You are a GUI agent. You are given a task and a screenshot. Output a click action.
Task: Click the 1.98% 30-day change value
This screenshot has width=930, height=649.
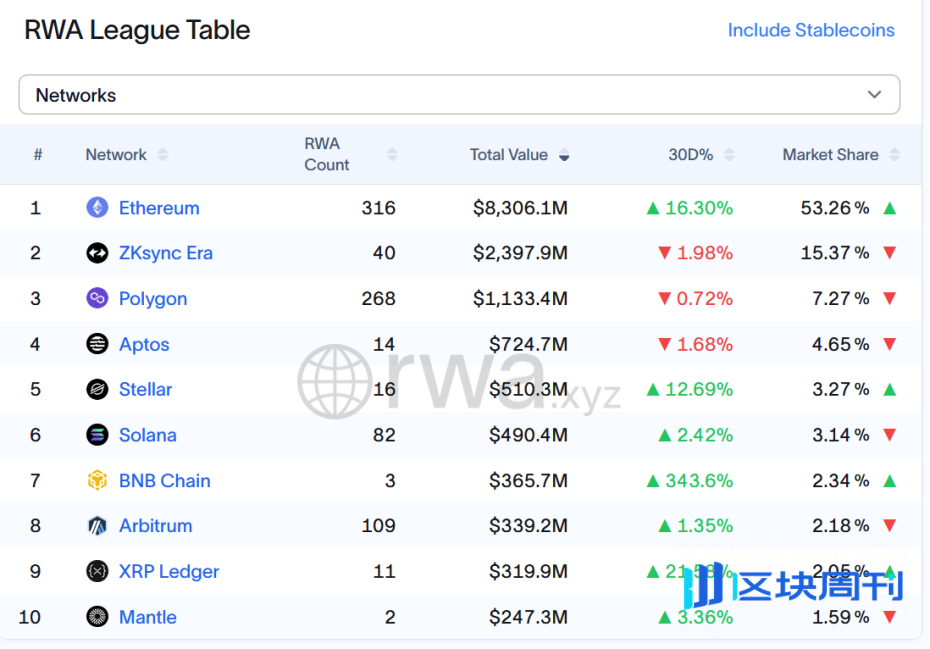pos(705,253)
